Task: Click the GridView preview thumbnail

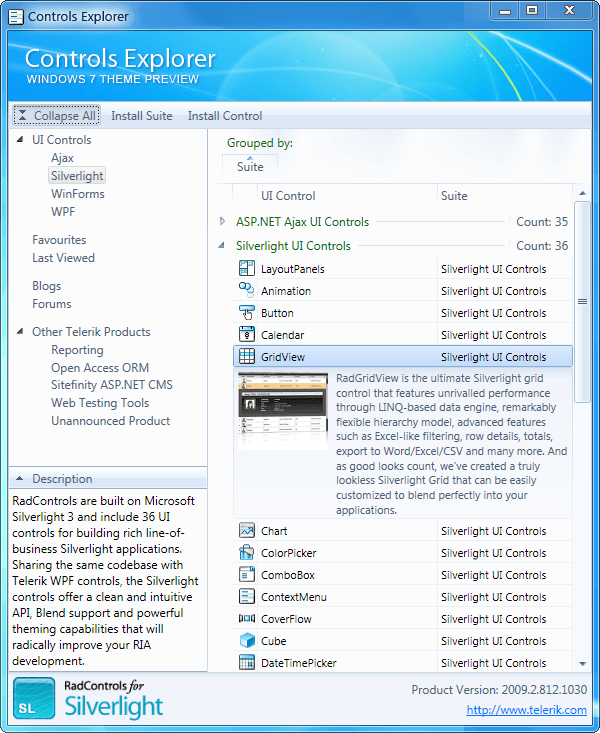Action: coord(282,410)
